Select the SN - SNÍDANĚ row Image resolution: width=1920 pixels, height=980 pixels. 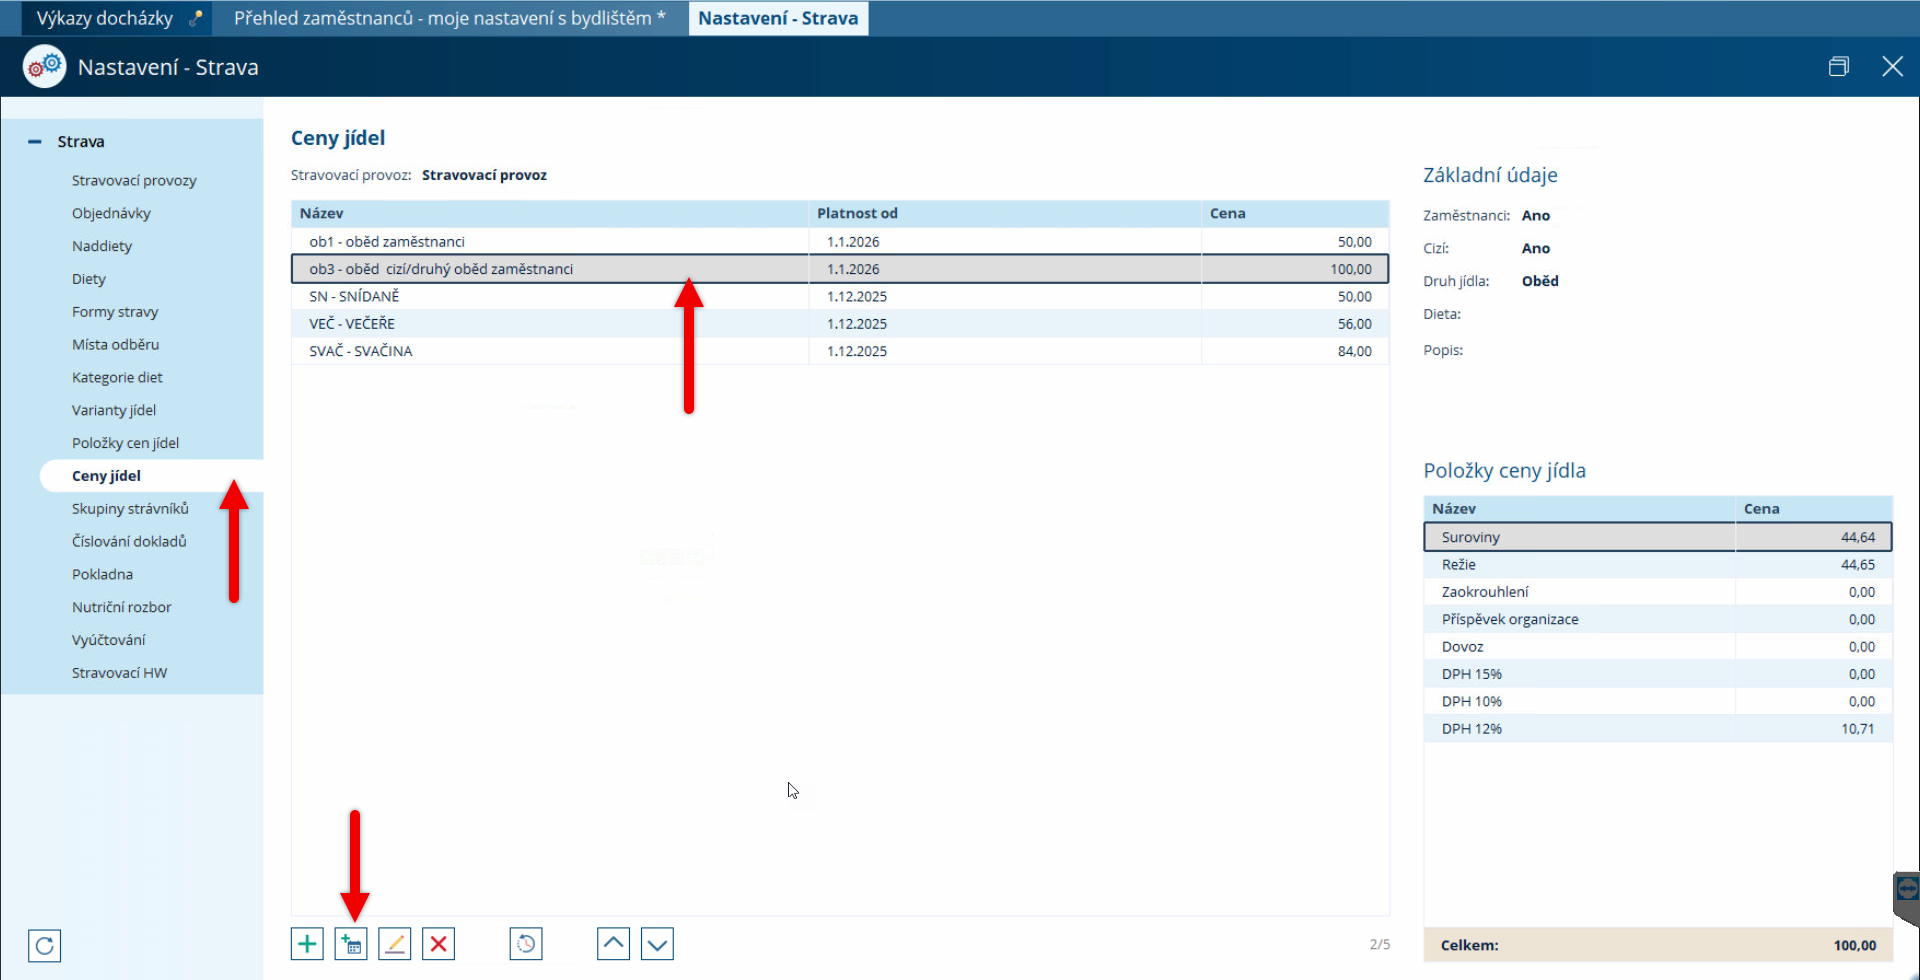pyautogui.click(x=840, y=296)
